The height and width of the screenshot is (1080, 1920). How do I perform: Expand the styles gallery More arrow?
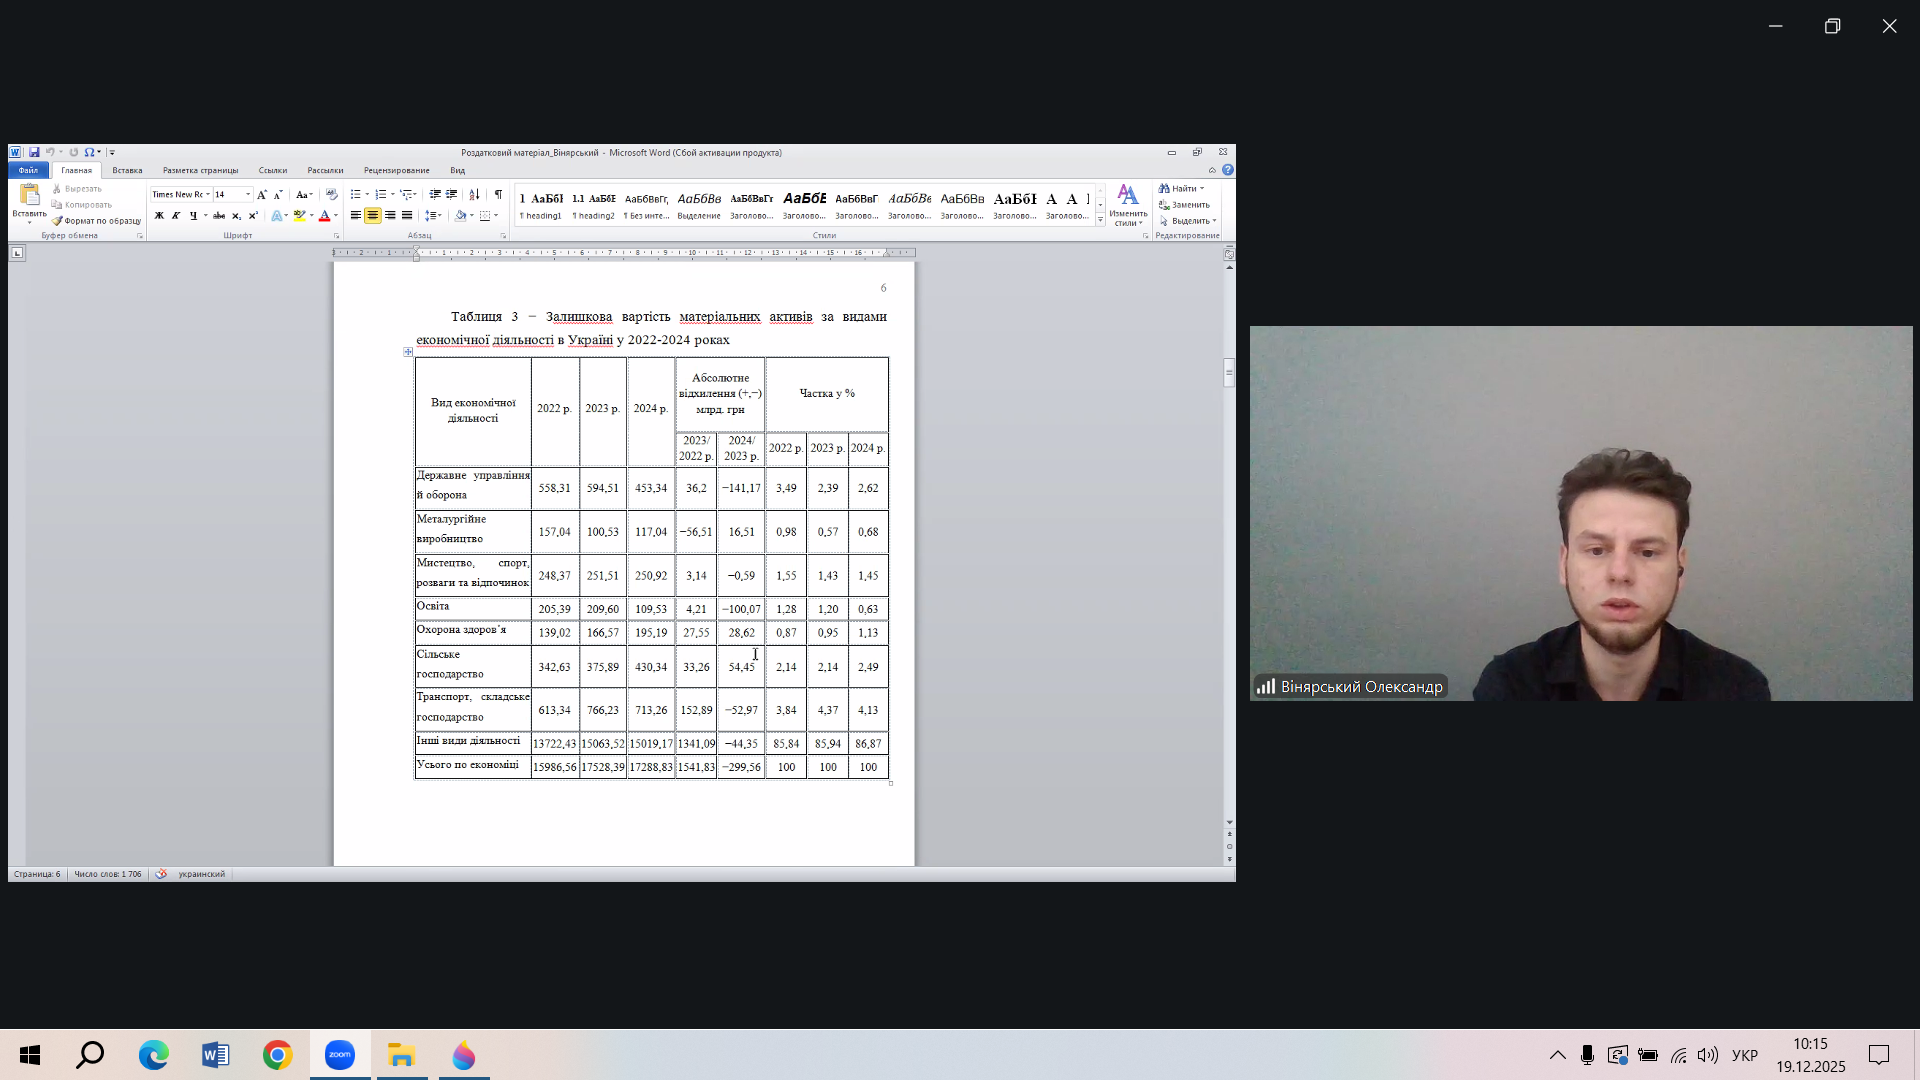tap(1101, 220)
